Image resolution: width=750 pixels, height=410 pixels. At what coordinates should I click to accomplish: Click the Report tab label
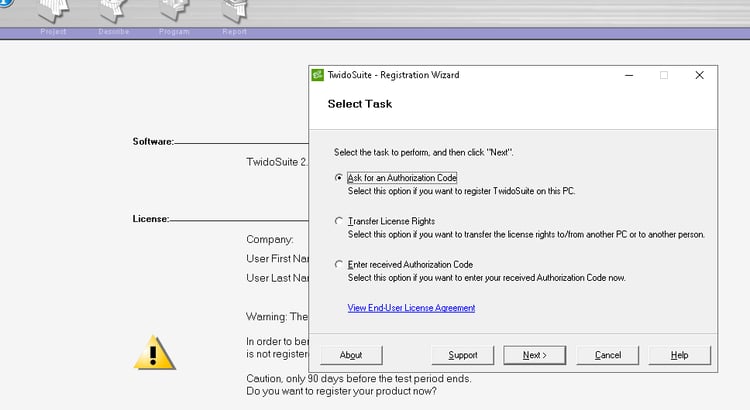(x=234, y=32)
